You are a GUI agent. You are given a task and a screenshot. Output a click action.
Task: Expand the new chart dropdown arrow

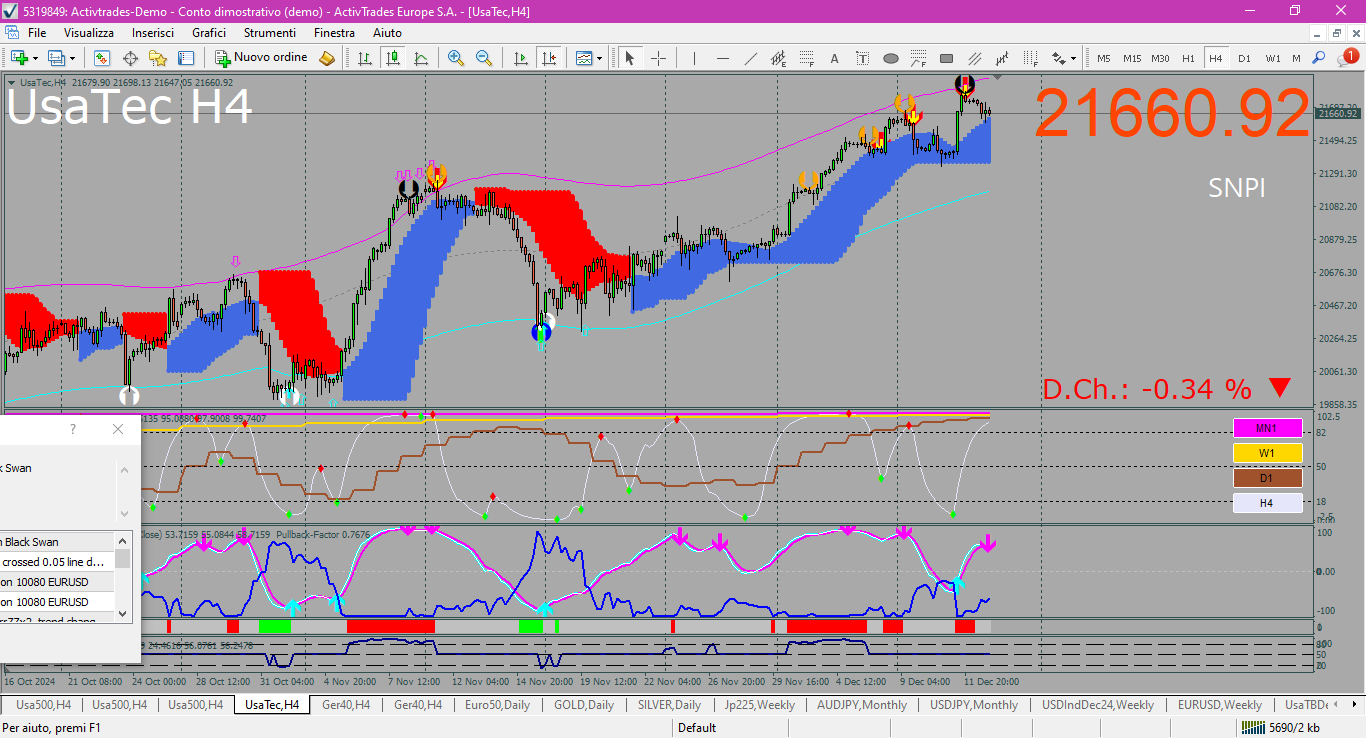35,58
